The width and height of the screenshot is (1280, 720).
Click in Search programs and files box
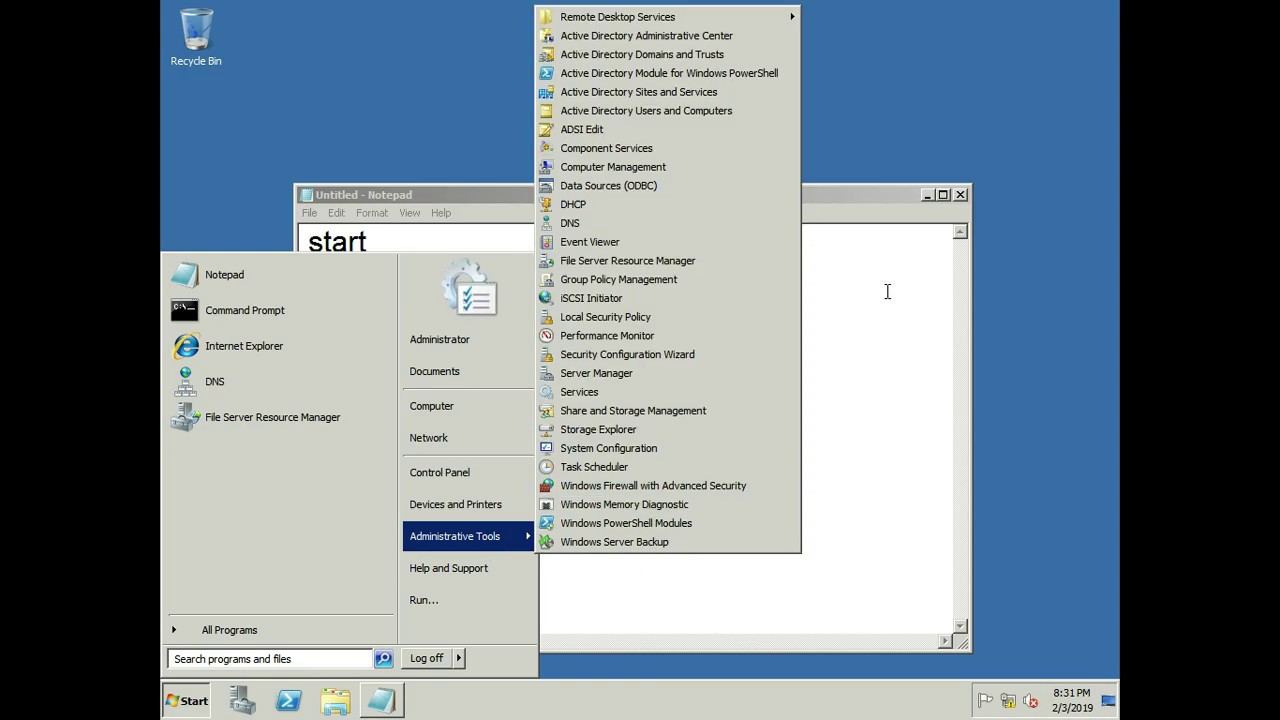[270, 659]
